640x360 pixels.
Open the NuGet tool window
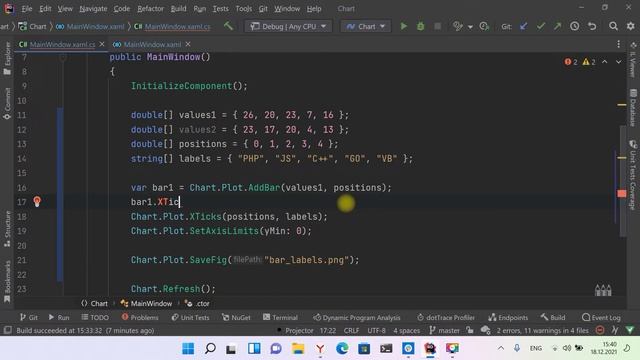(x=236, y=317)
